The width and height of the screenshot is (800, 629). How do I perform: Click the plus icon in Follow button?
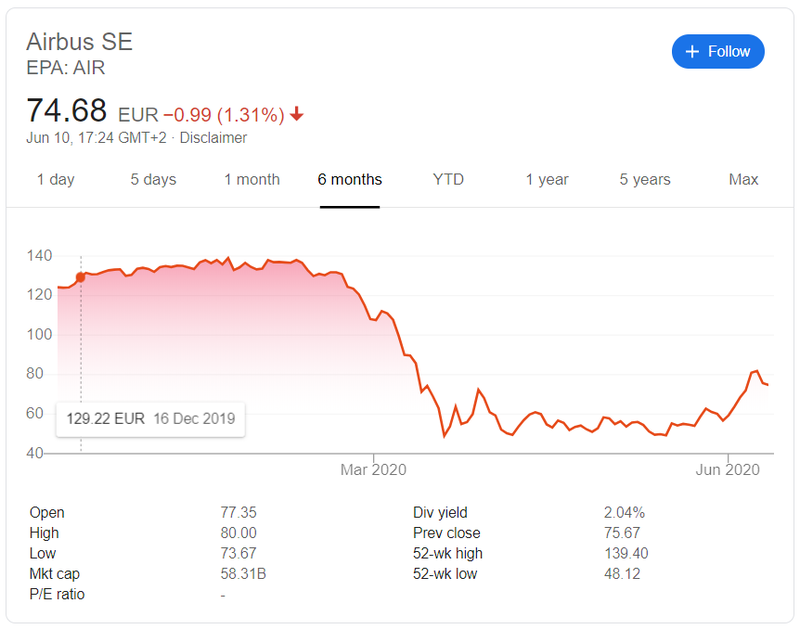tap(692, 52)
